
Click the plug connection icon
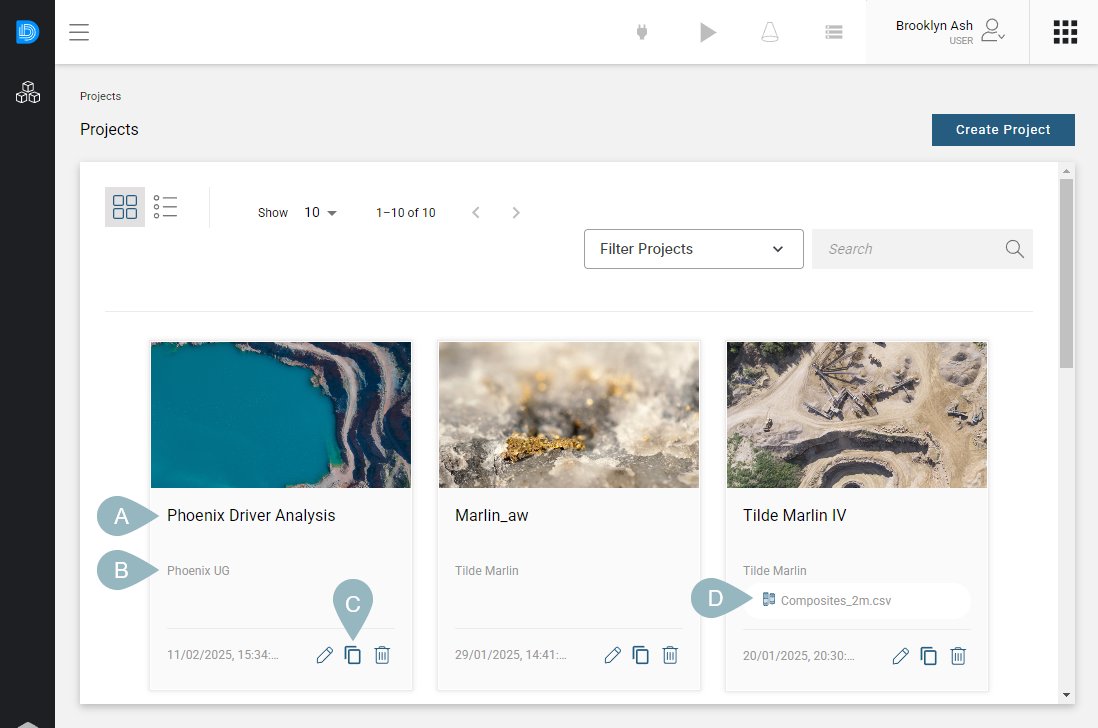[641, 32]
